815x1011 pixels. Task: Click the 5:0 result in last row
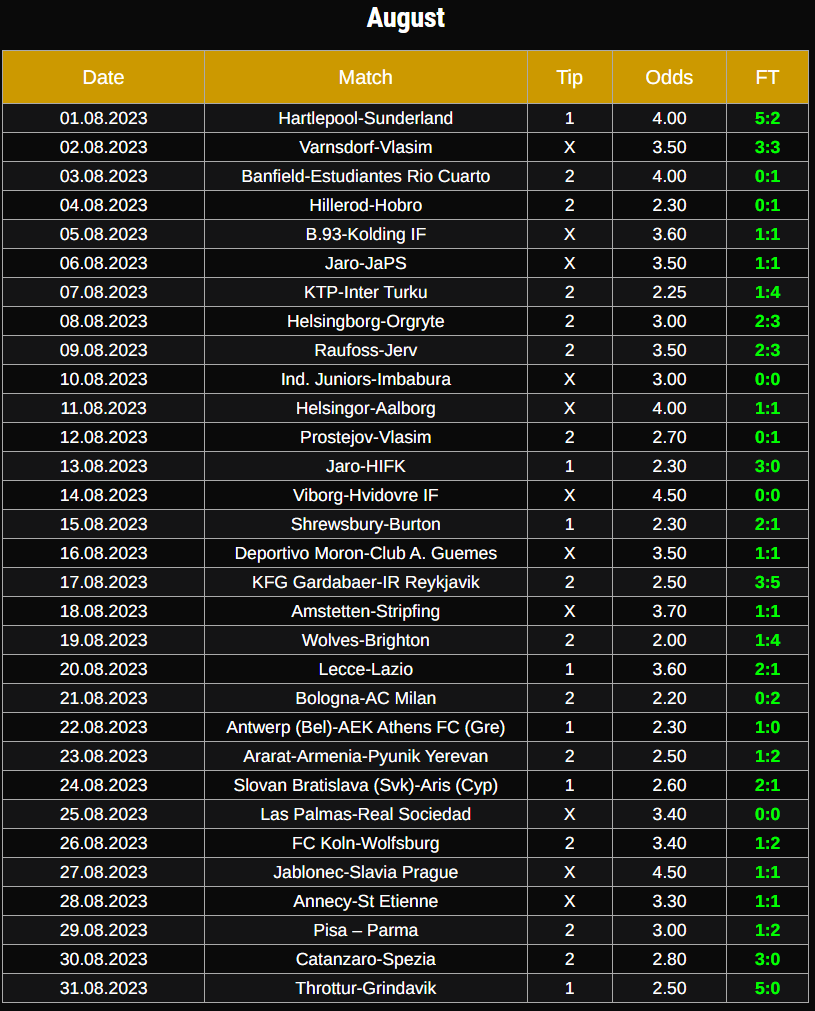(767, 988)
